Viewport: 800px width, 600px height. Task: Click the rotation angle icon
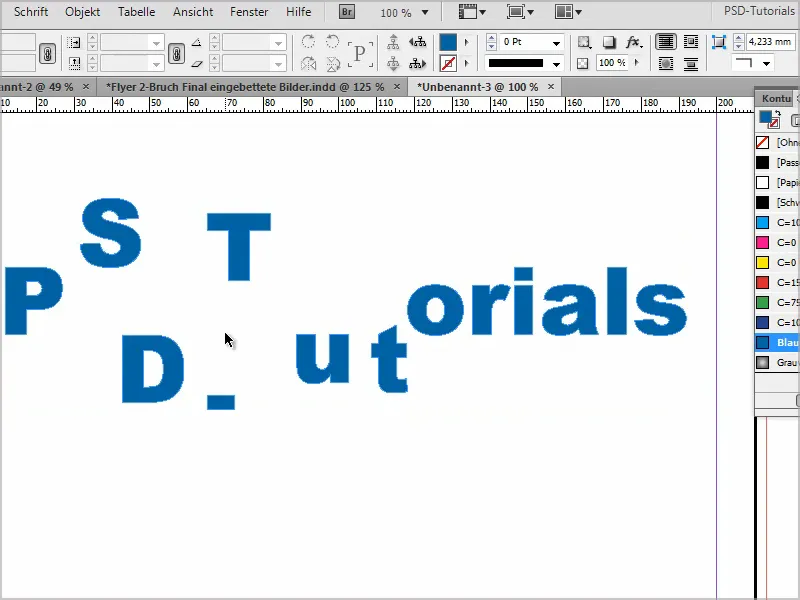[x=196, y=43]
